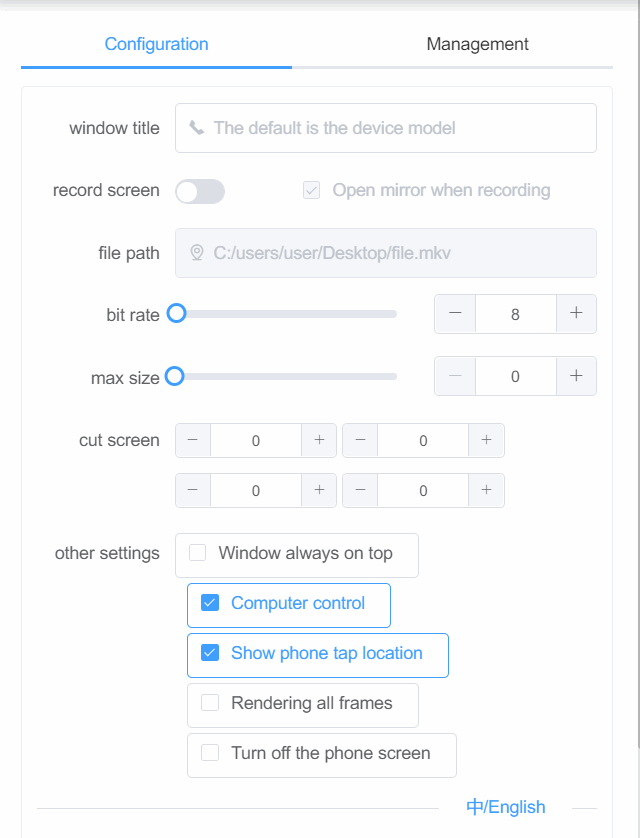
Task: Check Window always on top
Action: pyautogui.click(x=197, y=553)
